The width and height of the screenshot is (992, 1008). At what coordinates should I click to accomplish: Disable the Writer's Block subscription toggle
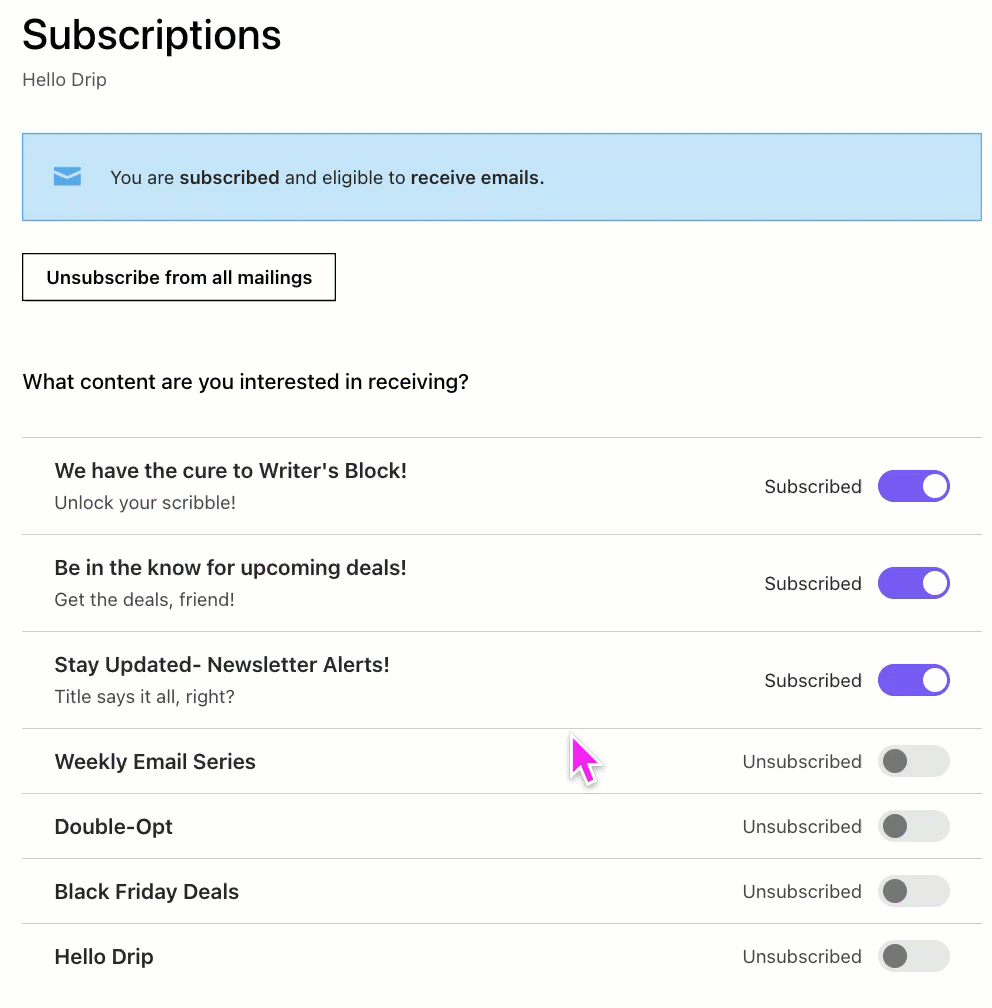(x=913, y=486)
